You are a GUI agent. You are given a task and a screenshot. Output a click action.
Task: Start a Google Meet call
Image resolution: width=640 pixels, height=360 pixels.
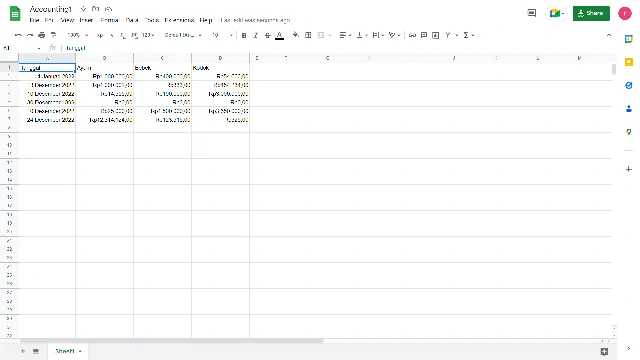pyautogui.click(x=556, y=13)
